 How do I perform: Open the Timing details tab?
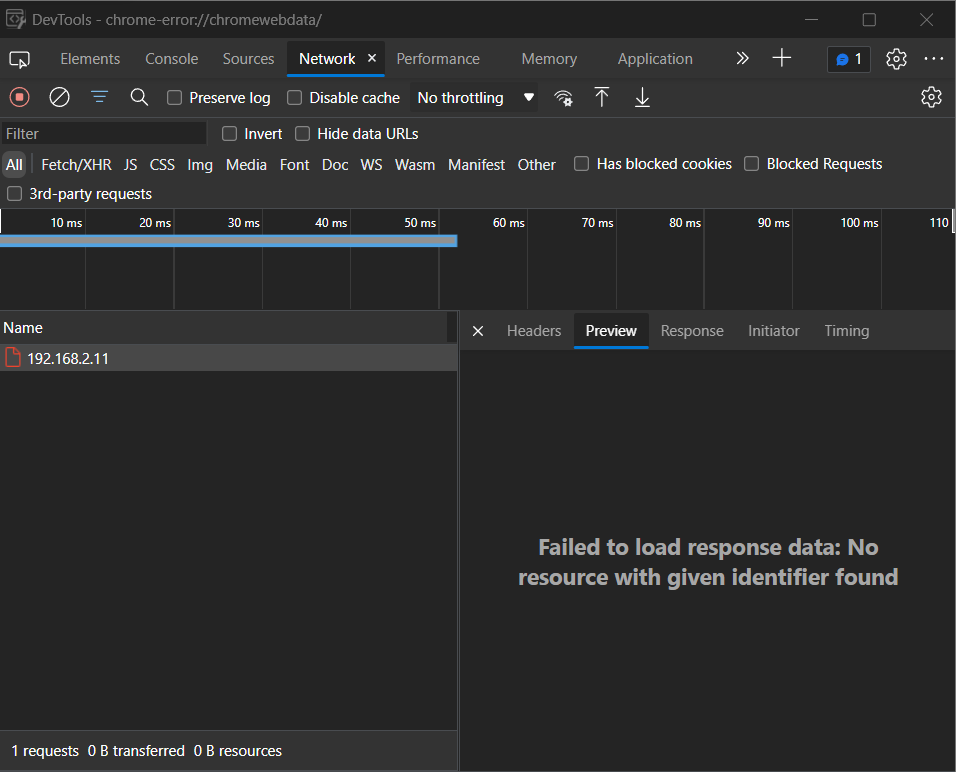(x=846, y=331)
